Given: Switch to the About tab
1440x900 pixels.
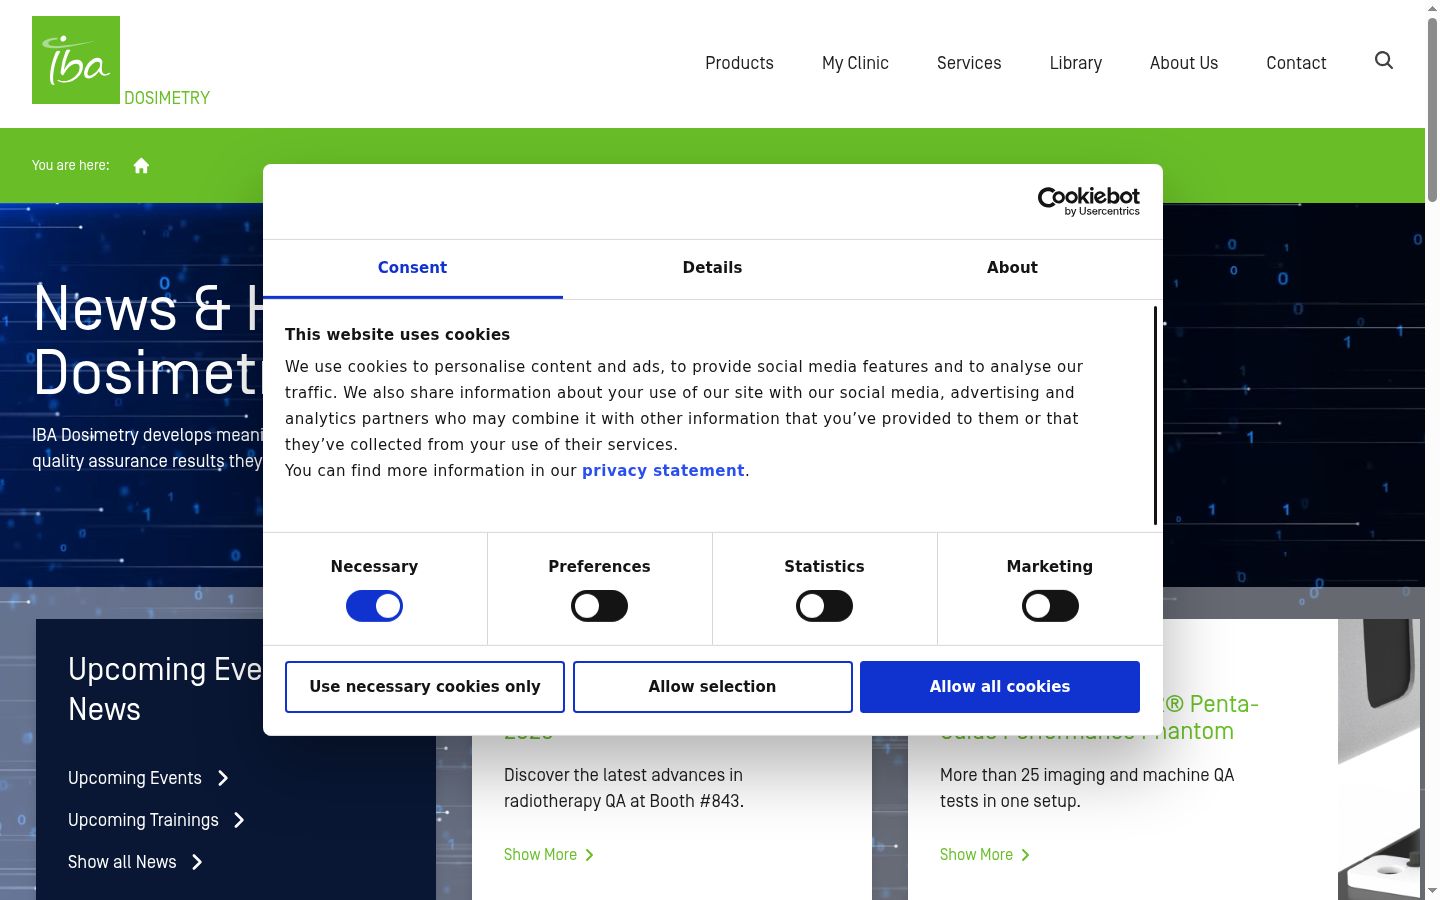Looking at the screenshot, I should (x=1012, y=268).
